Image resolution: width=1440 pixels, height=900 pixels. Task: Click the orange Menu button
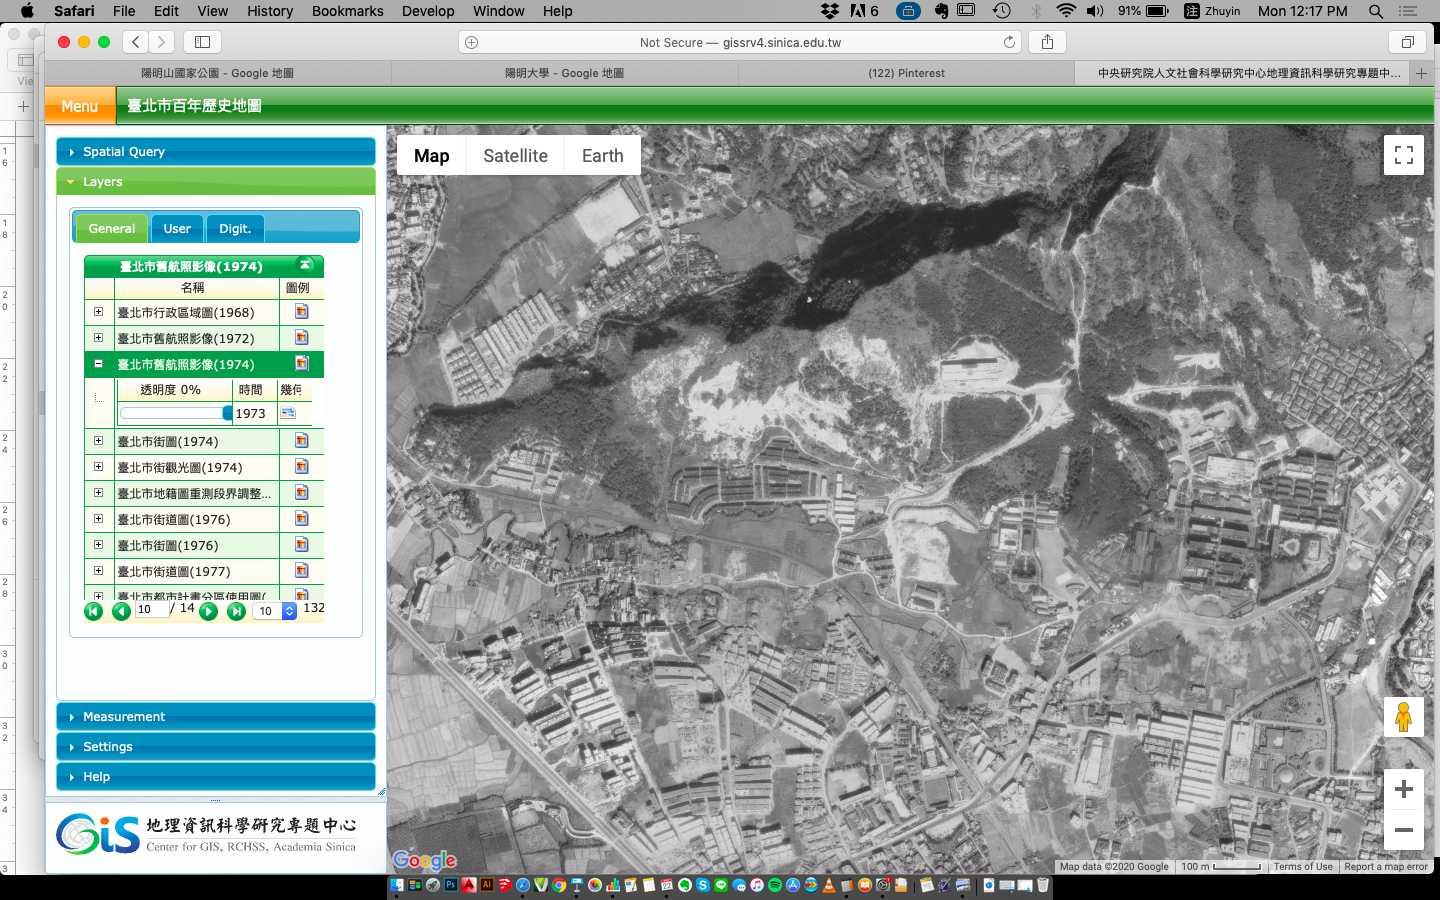80,106
